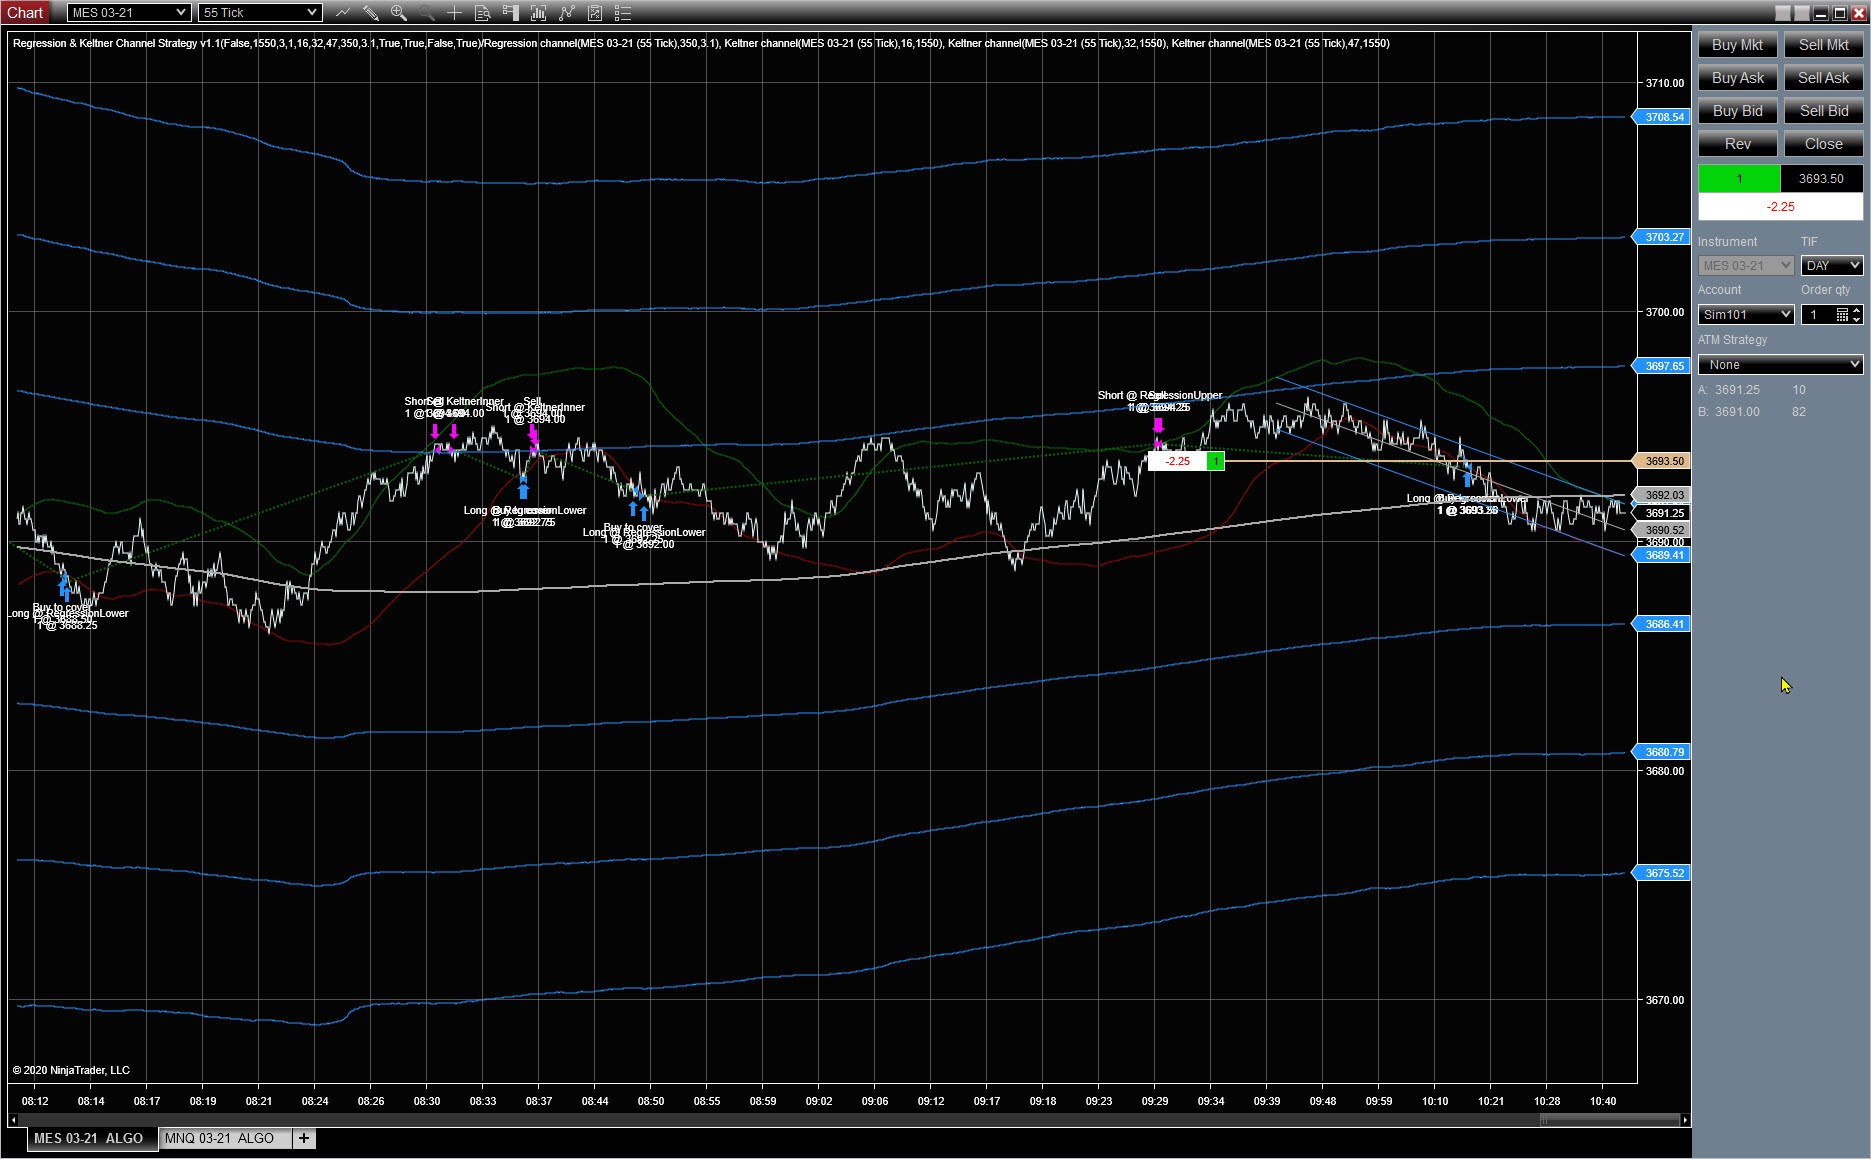This screenshot has width=1871, height=1159.
Task: Open the chart style (line) tool
Action: [343, 13]
